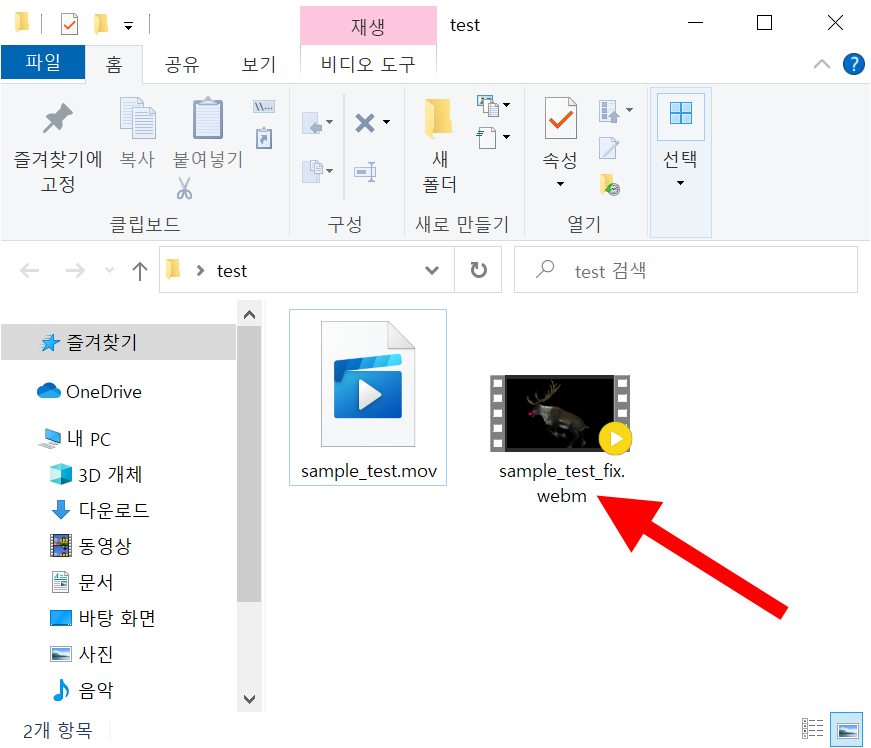Switch to the 공유 (Share) tab
871x748 pixels.
coord(182,64)
